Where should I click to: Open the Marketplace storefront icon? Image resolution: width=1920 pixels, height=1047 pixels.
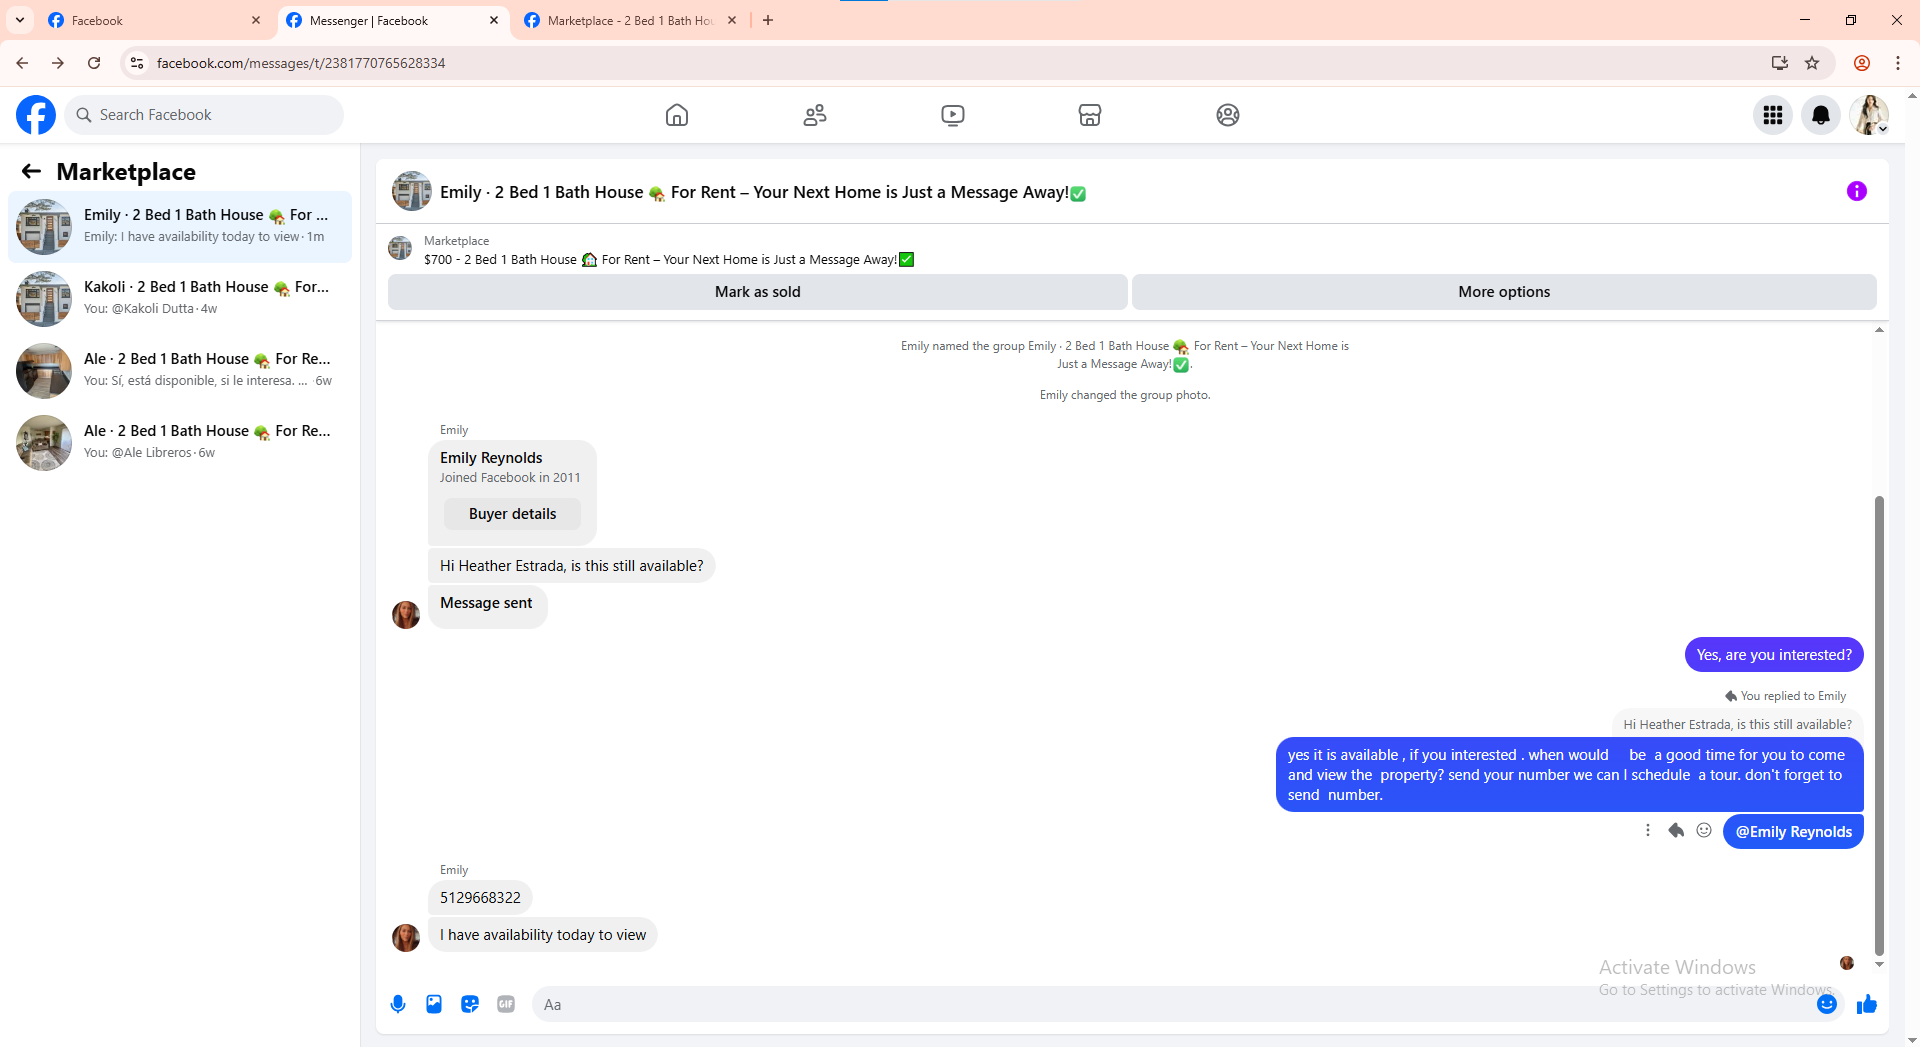coord(1090,115)
